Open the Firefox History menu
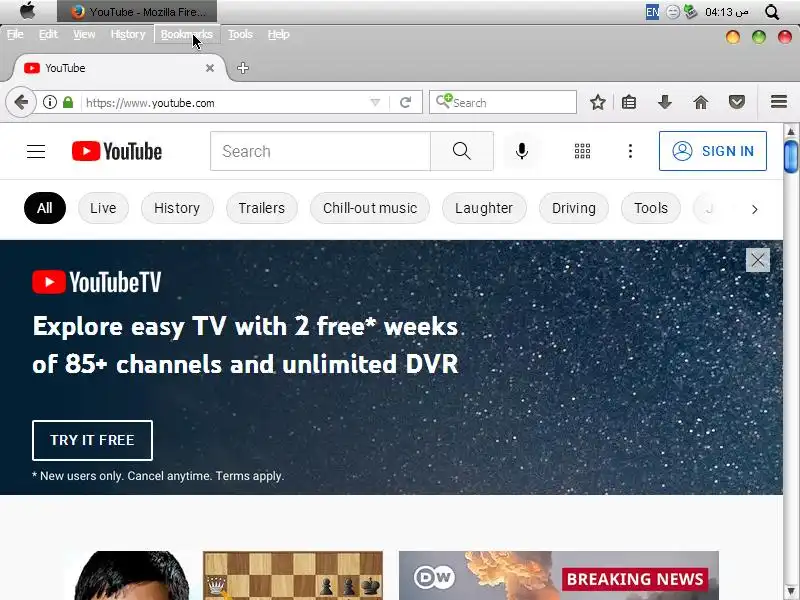800x600 pixels. [x=128, y=34]
